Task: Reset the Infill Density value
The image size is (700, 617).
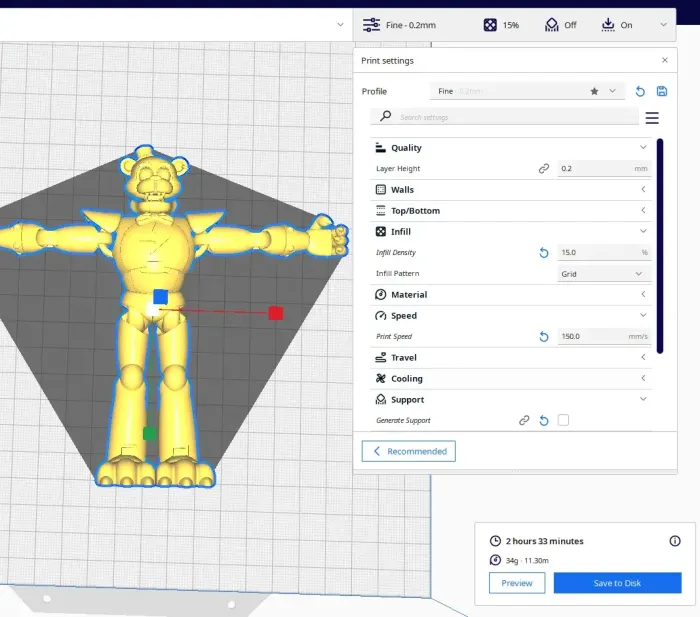Action: 544,253
